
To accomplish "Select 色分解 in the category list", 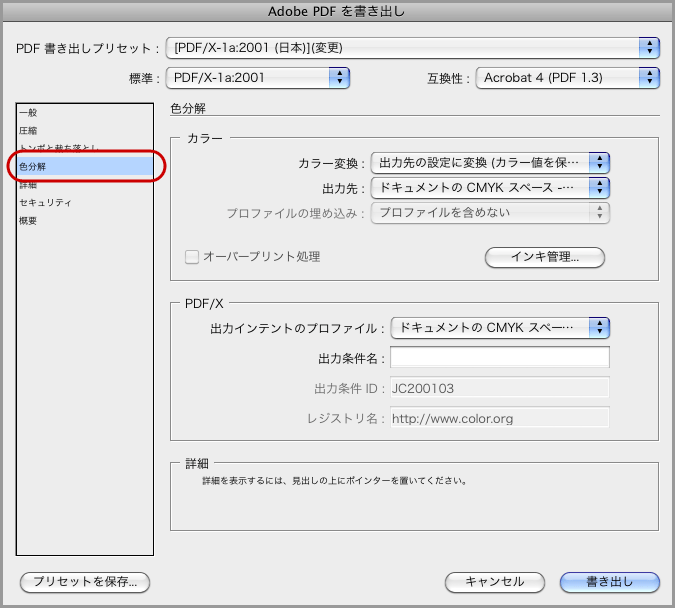I will 85,166.
